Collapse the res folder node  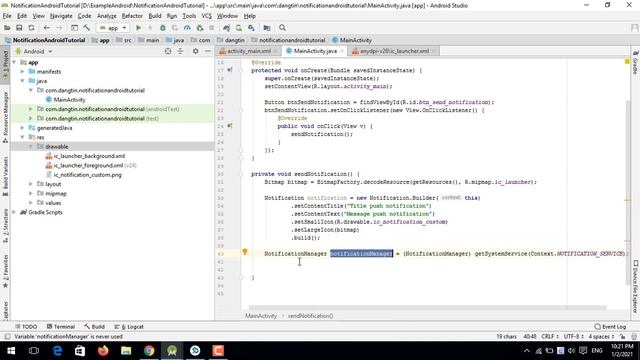click(x=22, y=137)
